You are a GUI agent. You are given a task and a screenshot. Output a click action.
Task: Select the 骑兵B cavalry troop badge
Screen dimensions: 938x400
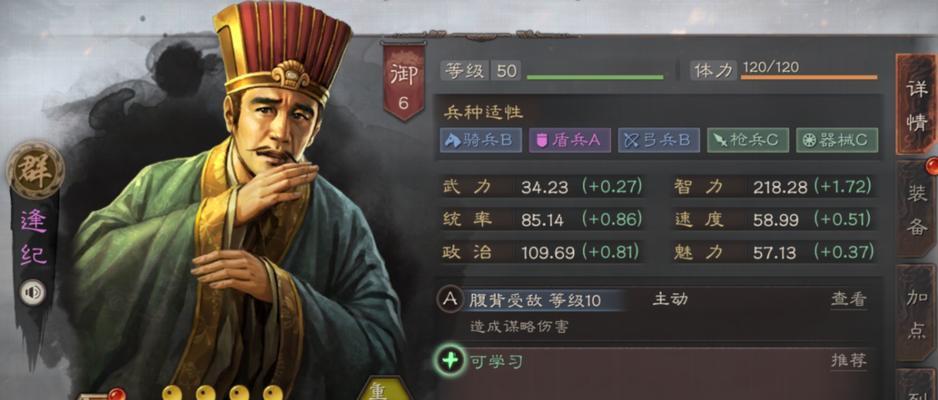(x=481, y=141)
